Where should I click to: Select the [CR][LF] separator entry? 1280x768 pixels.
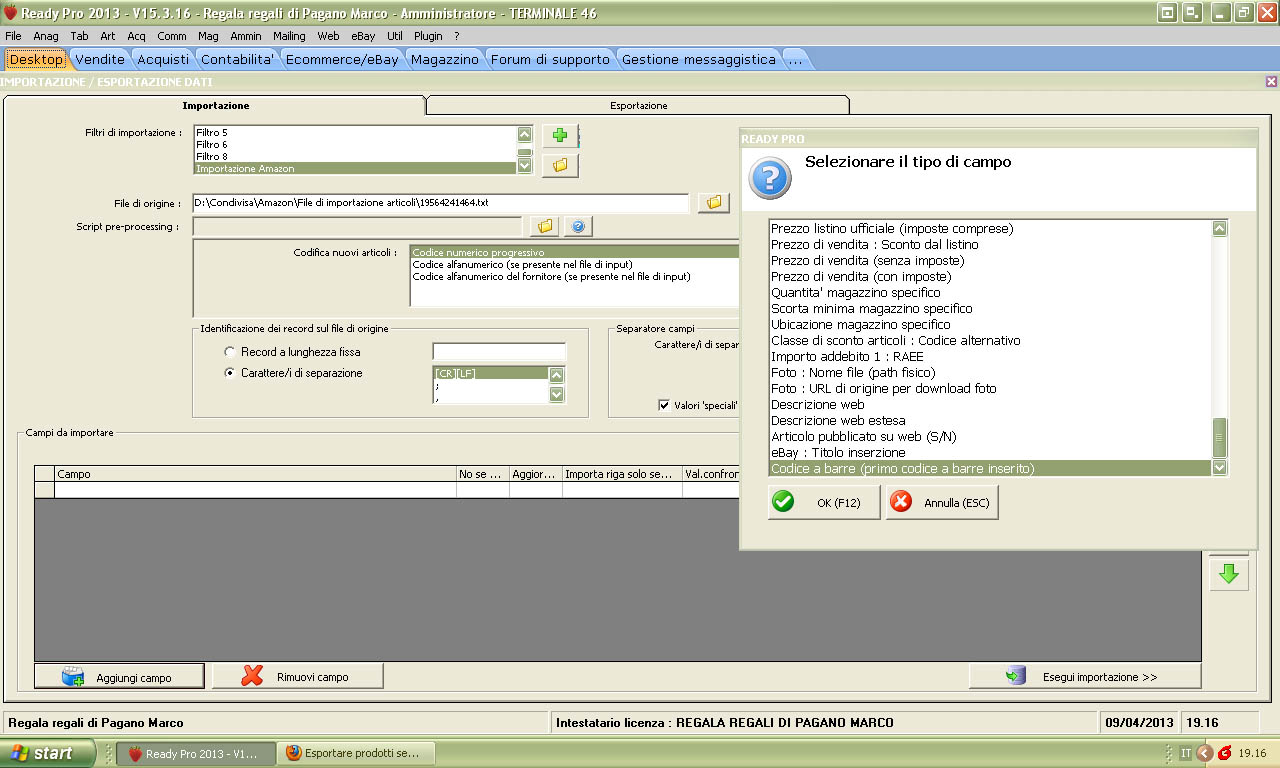[x=490, y=373]
